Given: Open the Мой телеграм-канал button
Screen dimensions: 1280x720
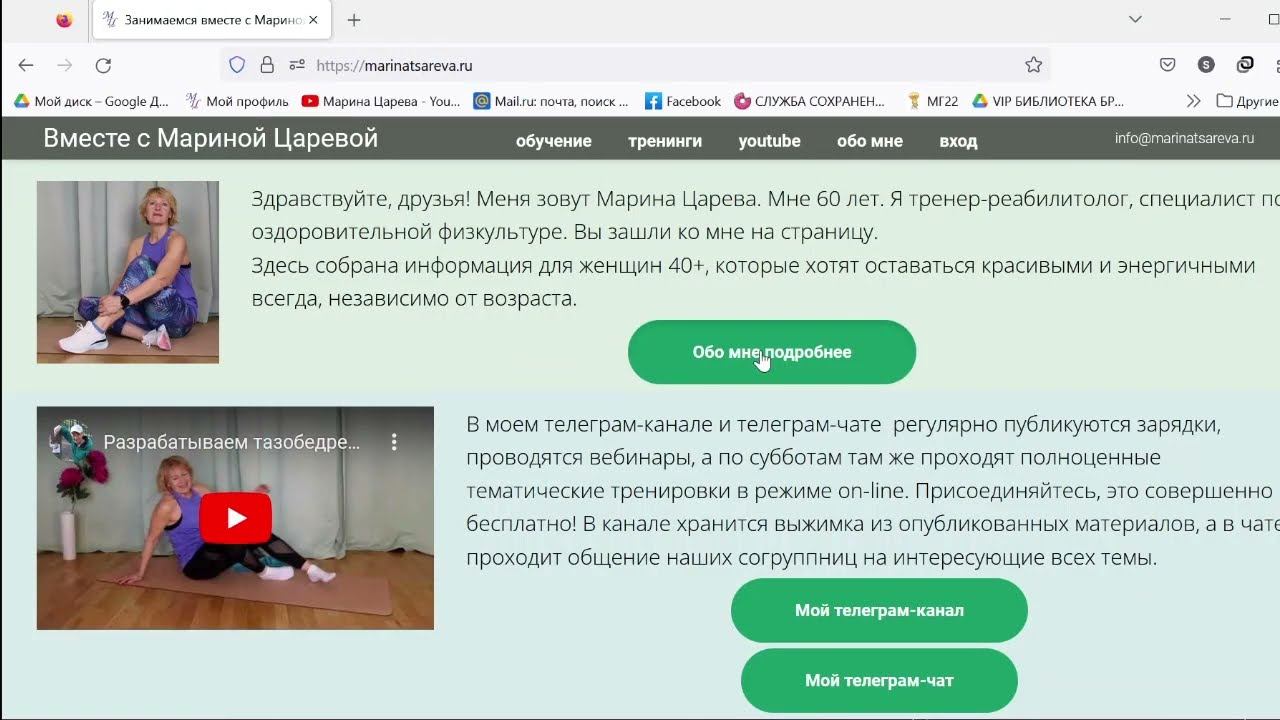Looking at the screenshot, I should [879, 610].
